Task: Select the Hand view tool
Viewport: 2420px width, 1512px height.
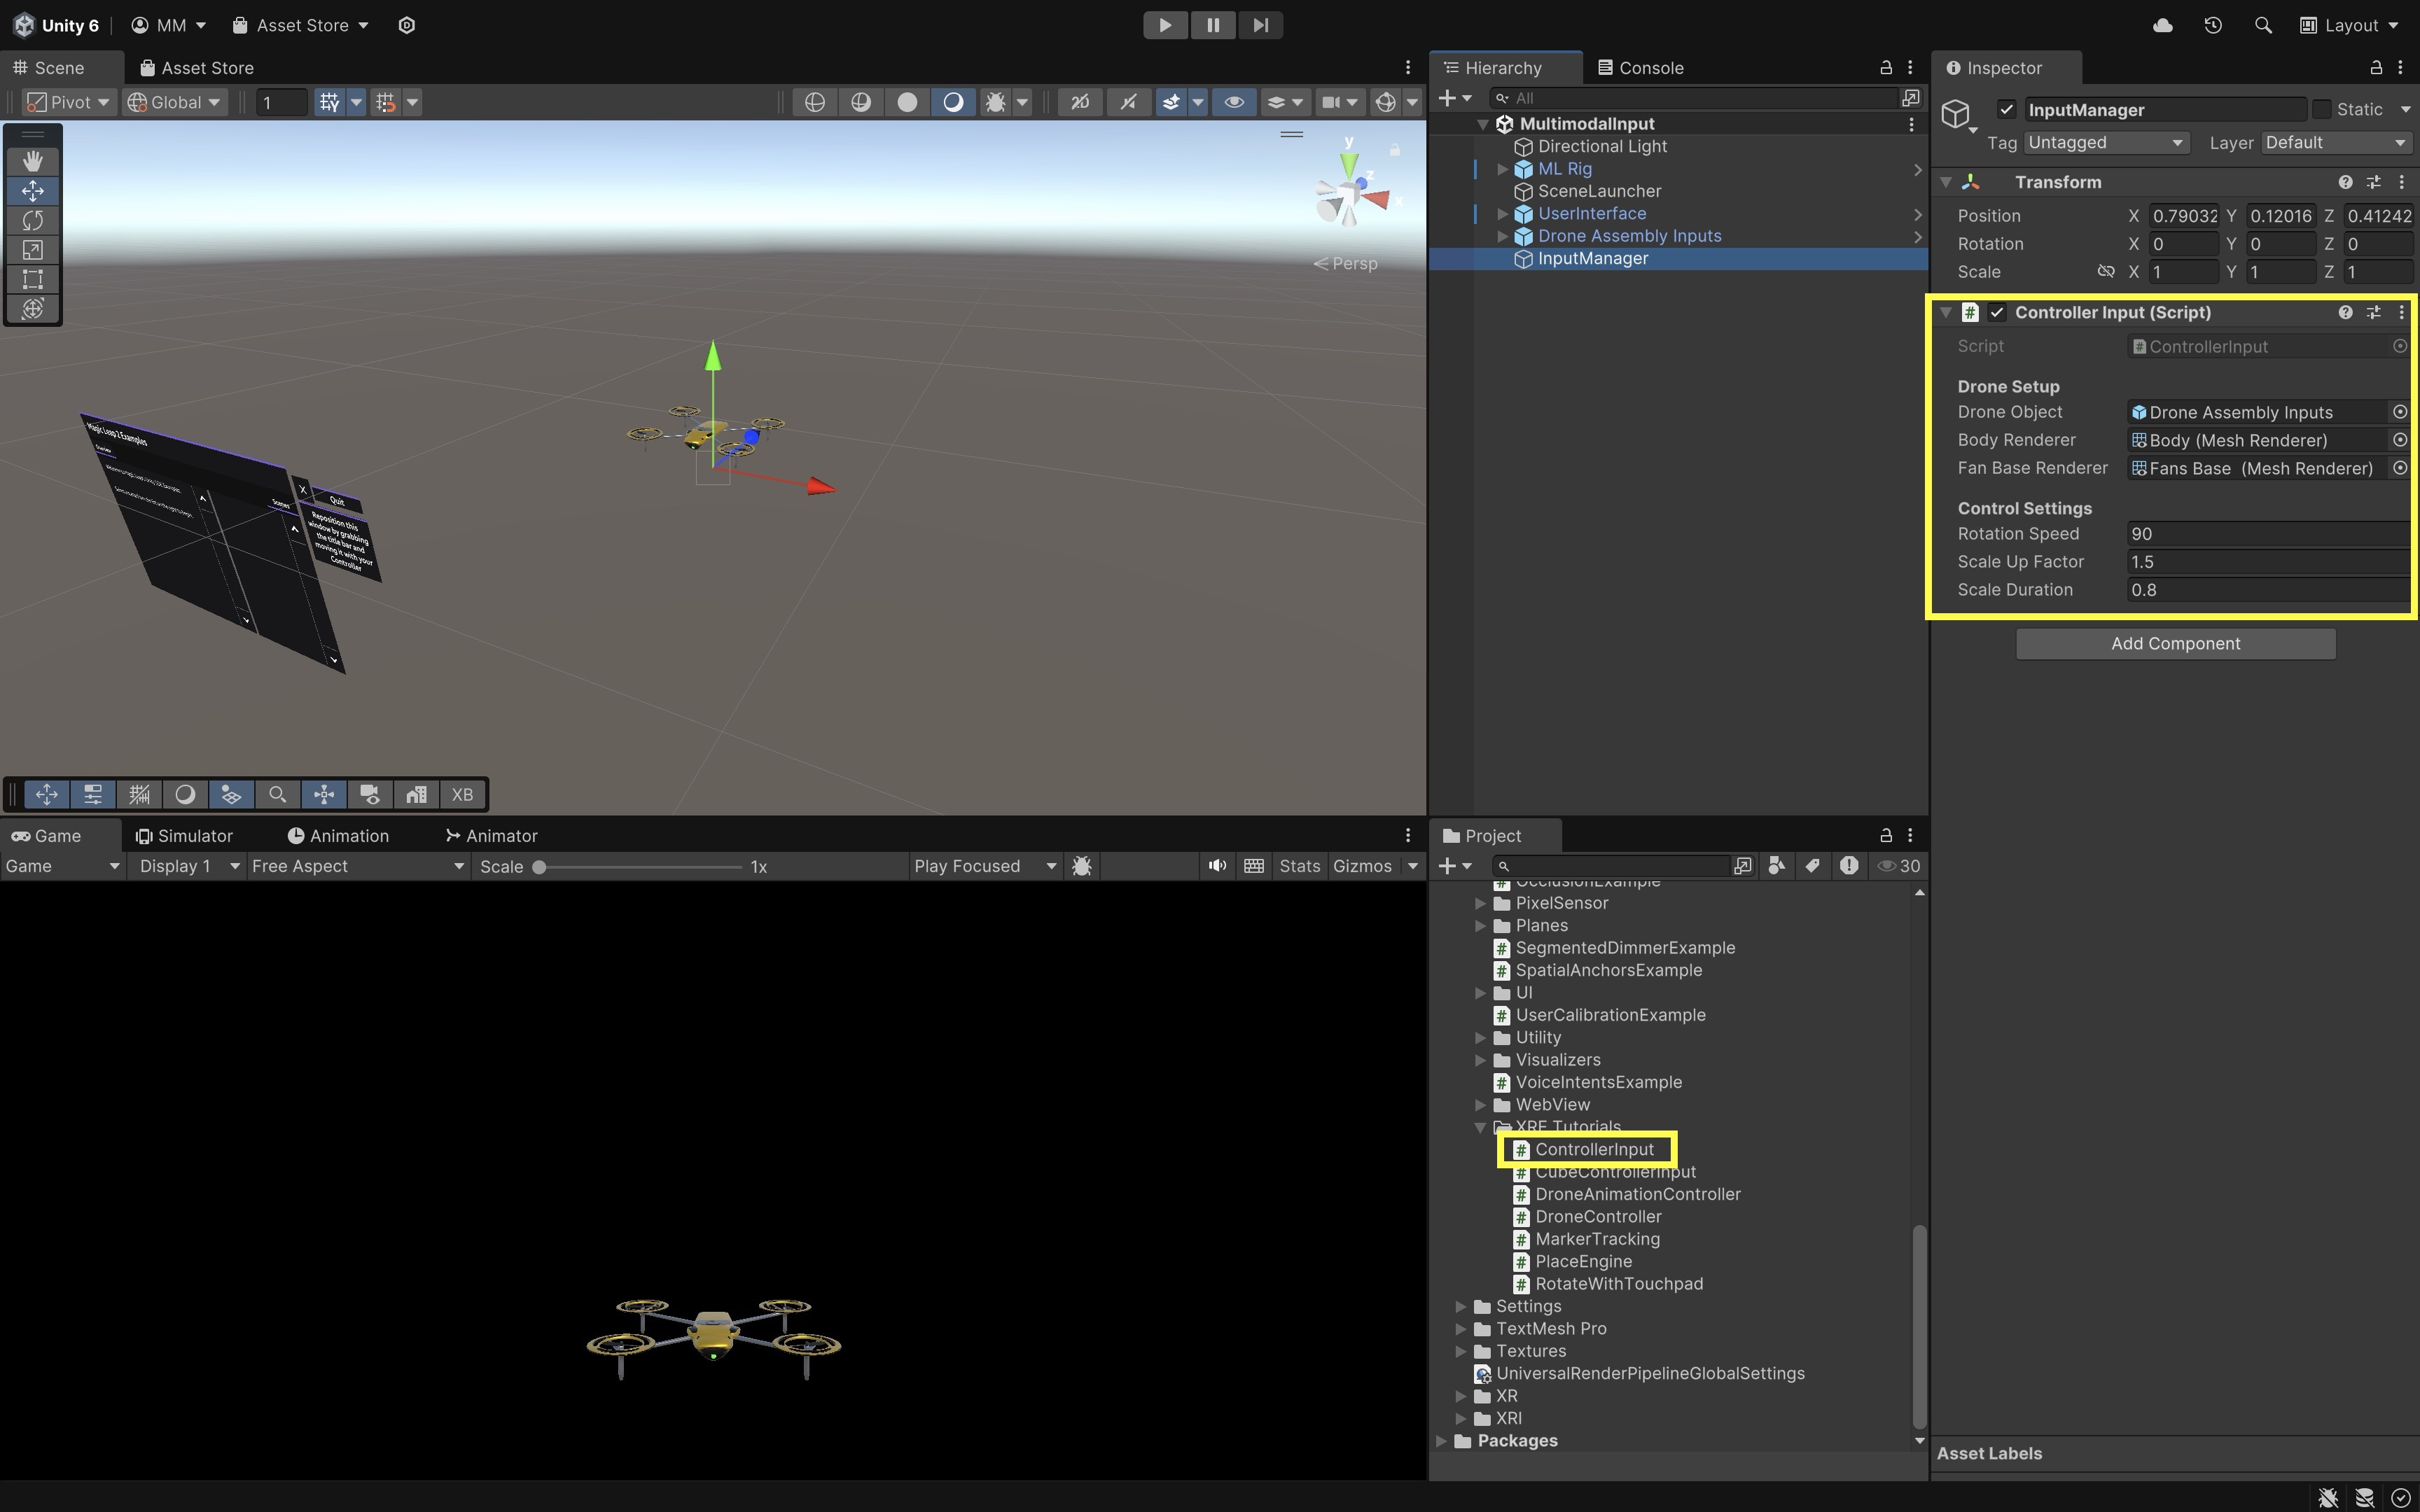Action: pos(33,161)
